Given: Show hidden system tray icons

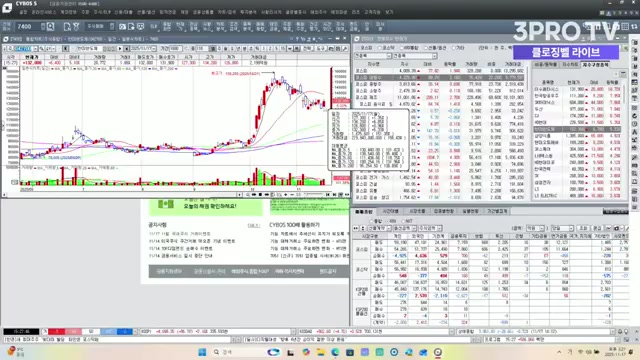Looking at the screenshot, I should tap(559, 352).
